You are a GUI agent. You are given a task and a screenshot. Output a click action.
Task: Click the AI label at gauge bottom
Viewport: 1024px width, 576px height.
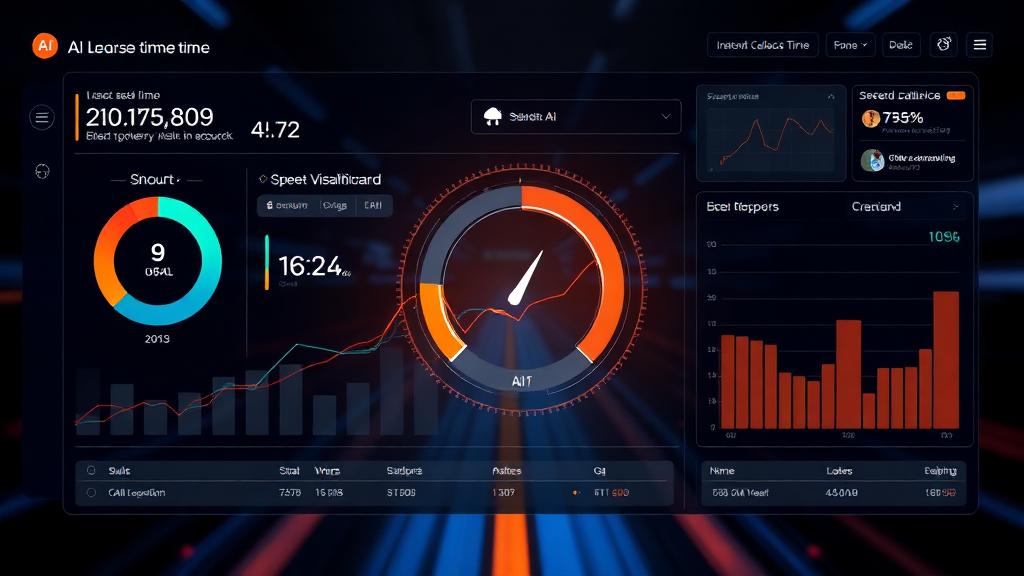(x=521, y=381)
